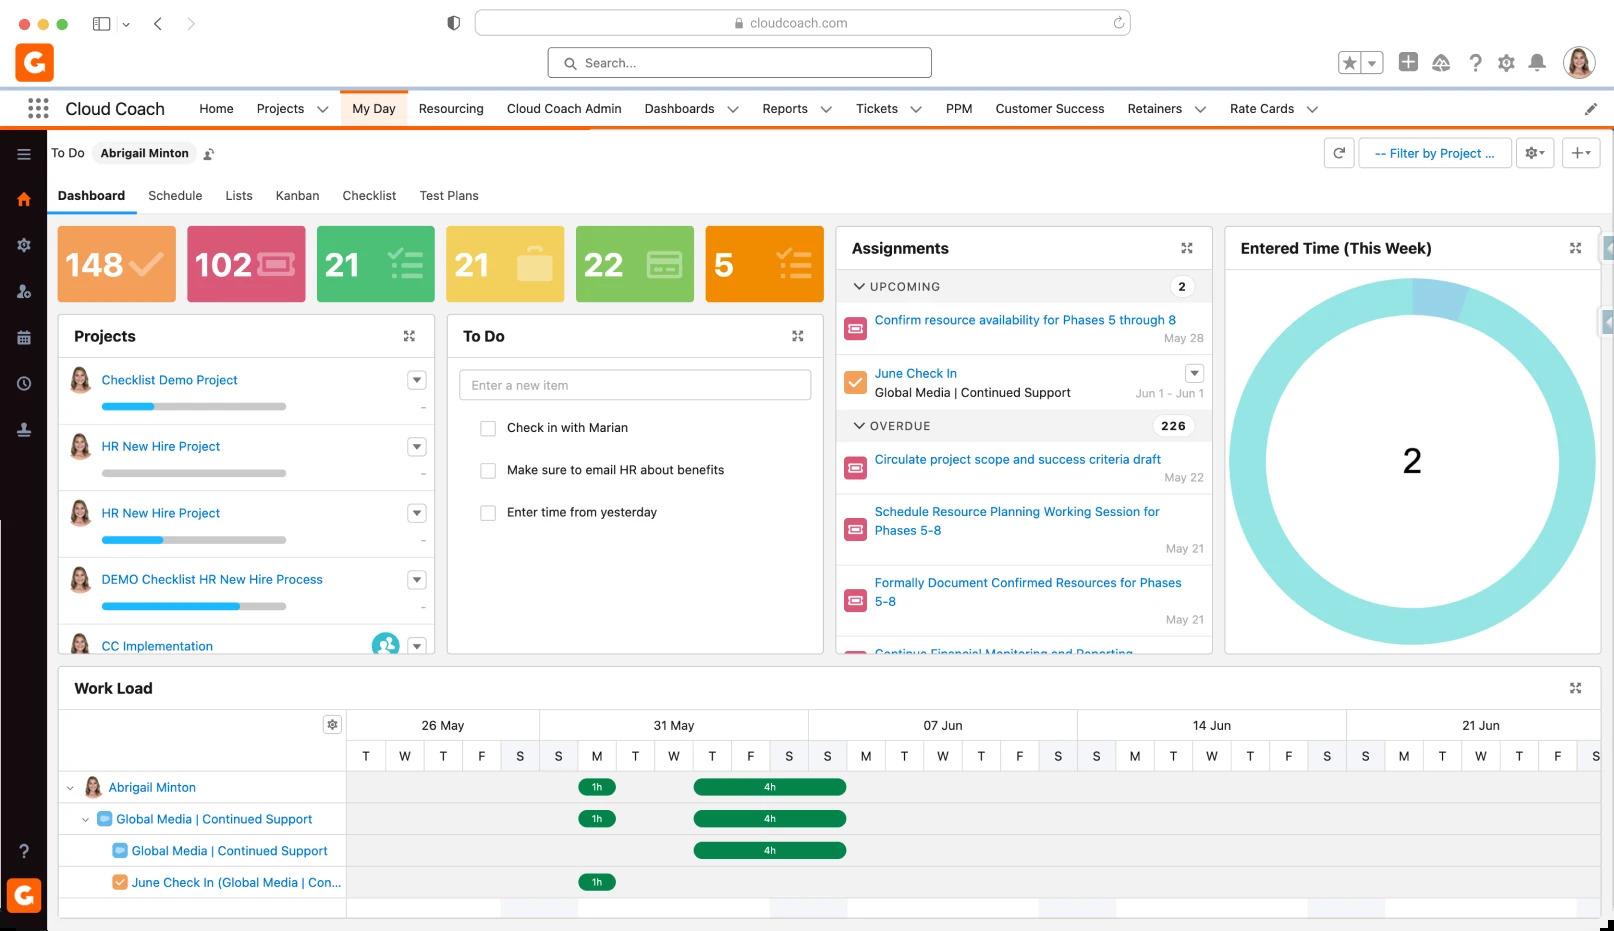Click the refresh button beside Filter by Project

coord(1339,153)
